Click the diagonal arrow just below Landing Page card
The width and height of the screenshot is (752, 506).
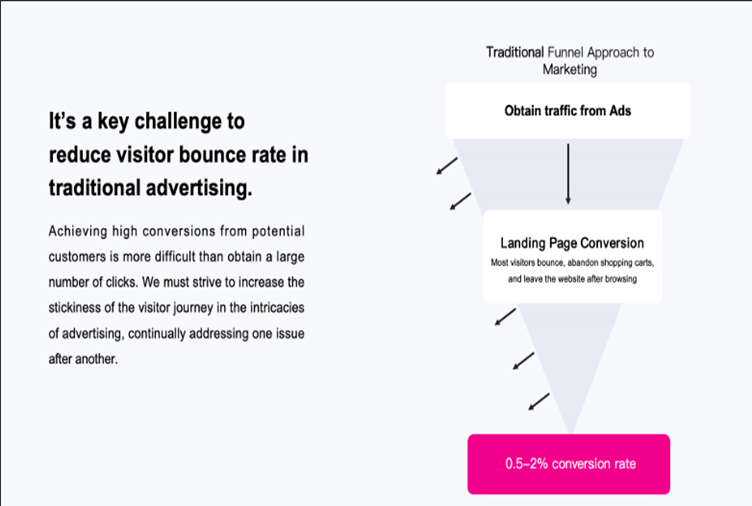coord(505,317)
